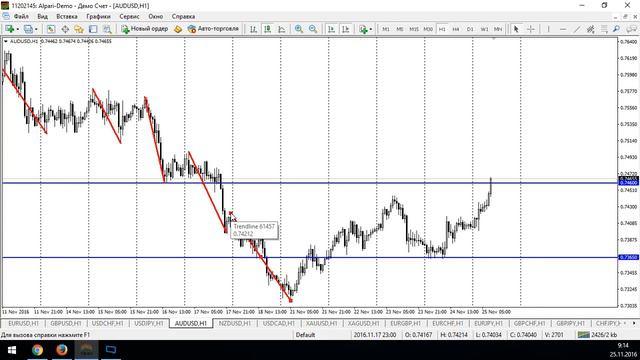Open the Indicators list icon

point(362,29)
